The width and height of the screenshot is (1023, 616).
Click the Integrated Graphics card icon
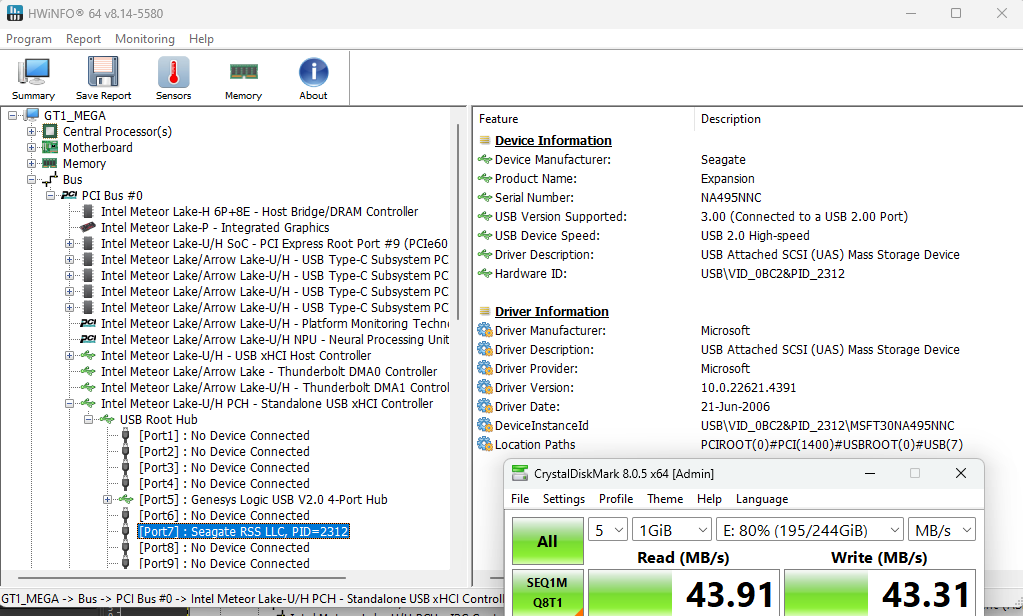tap(88, 227)
